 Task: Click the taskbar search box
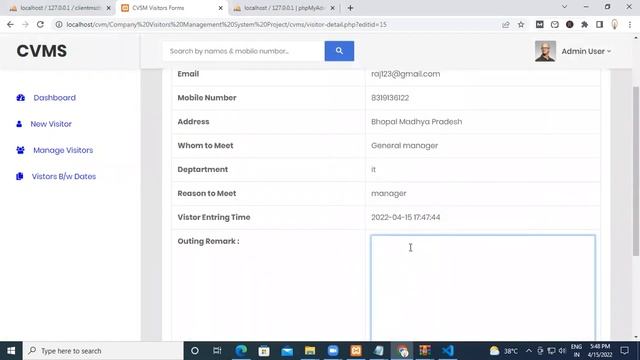coord(103,351)
